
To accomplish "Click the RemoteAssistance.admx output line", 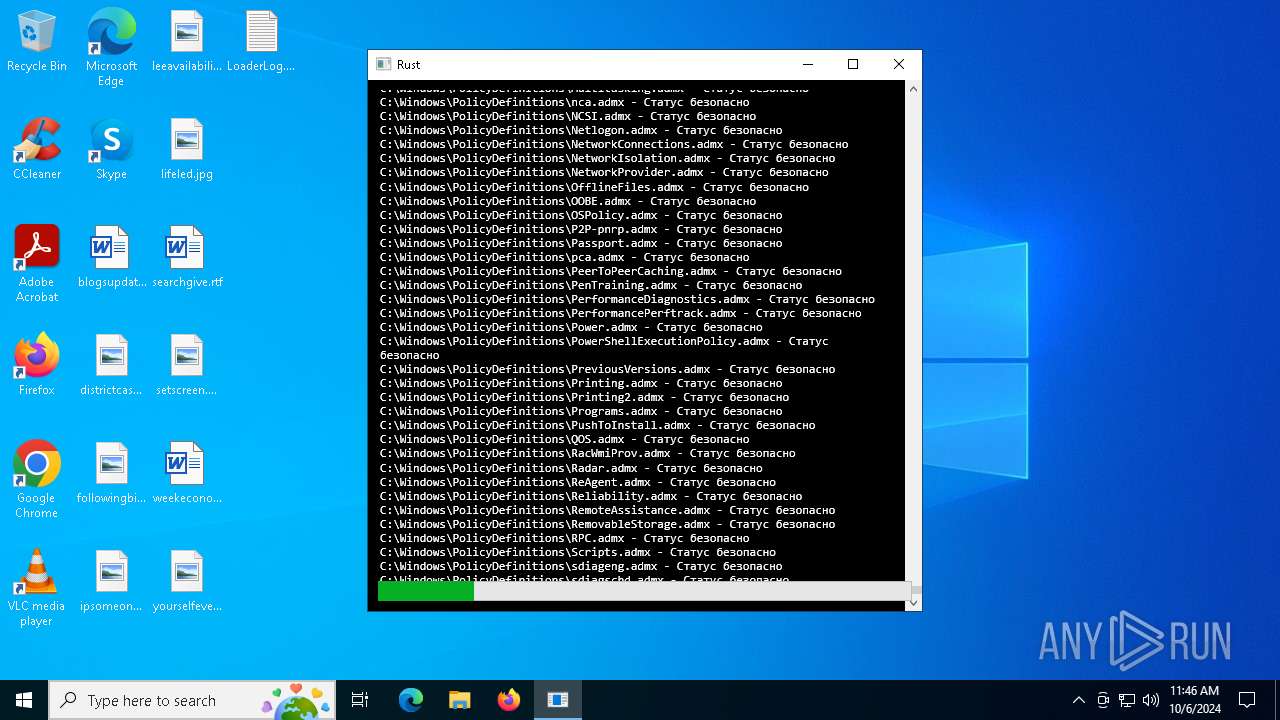I will click(607, 510).
